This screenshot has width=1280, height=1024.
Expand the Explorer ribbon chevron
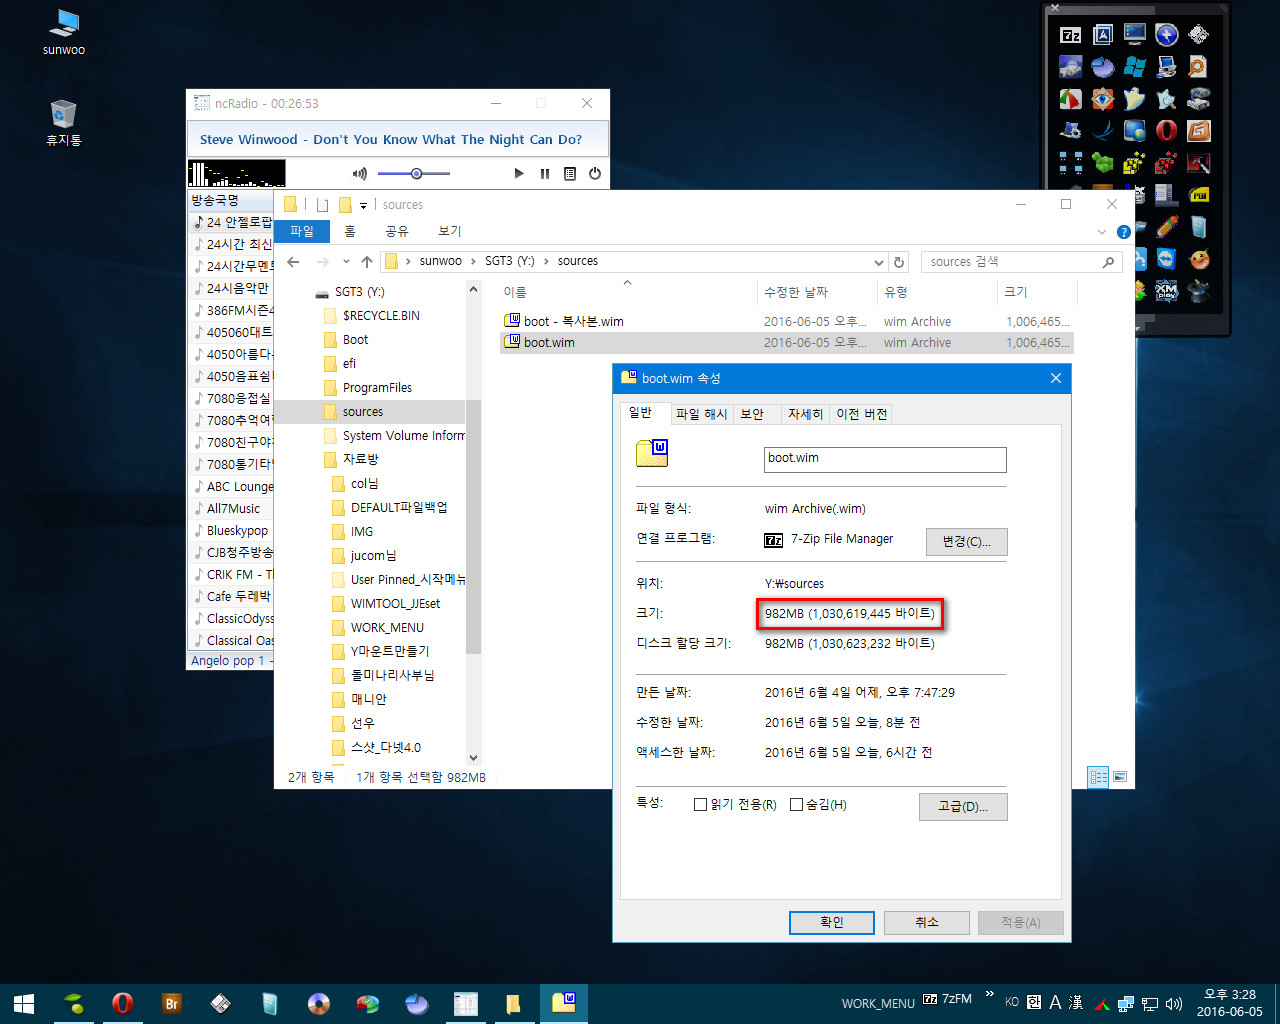point(1102,232)
